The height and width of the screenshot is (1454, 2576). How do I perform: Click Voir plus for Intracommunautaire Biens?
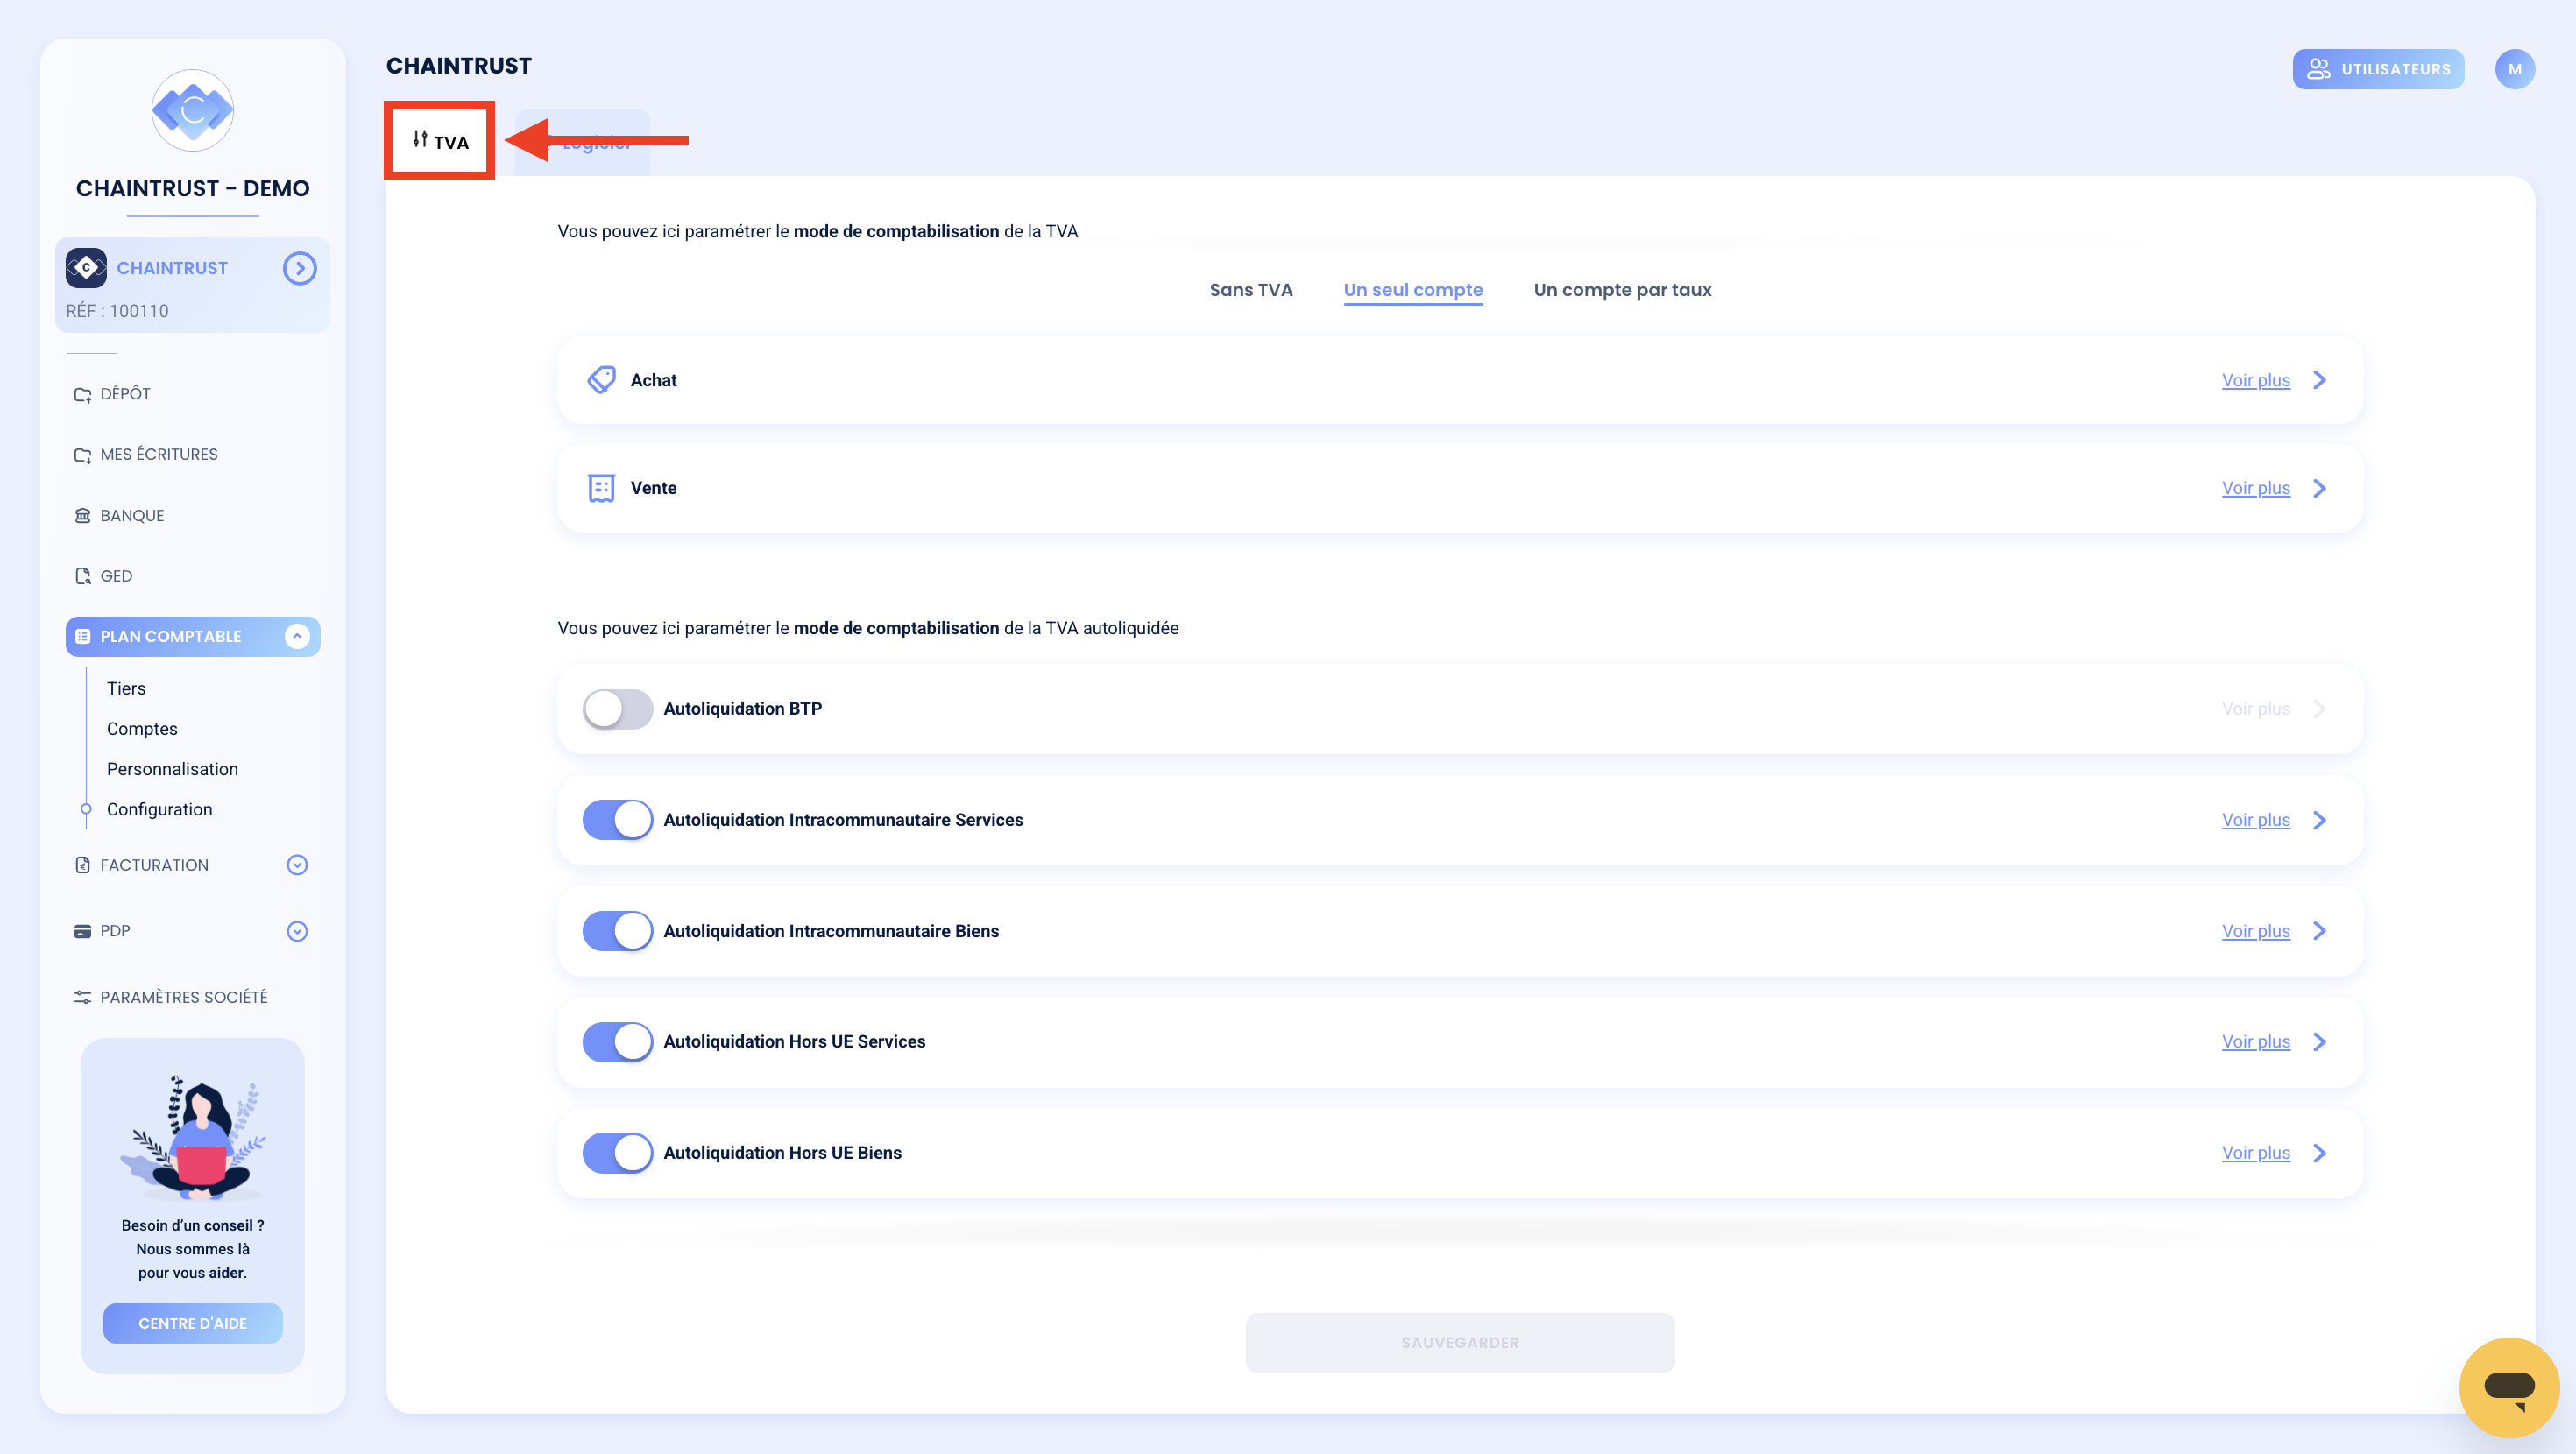click(x=2256, y=931)
